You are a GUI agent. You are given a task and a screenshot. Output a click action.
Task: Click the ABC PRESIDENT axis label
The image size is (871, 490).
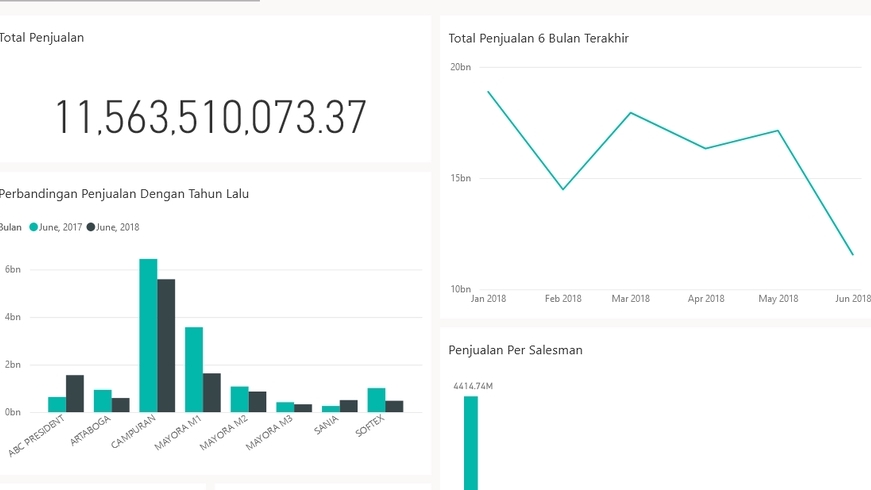37,436
